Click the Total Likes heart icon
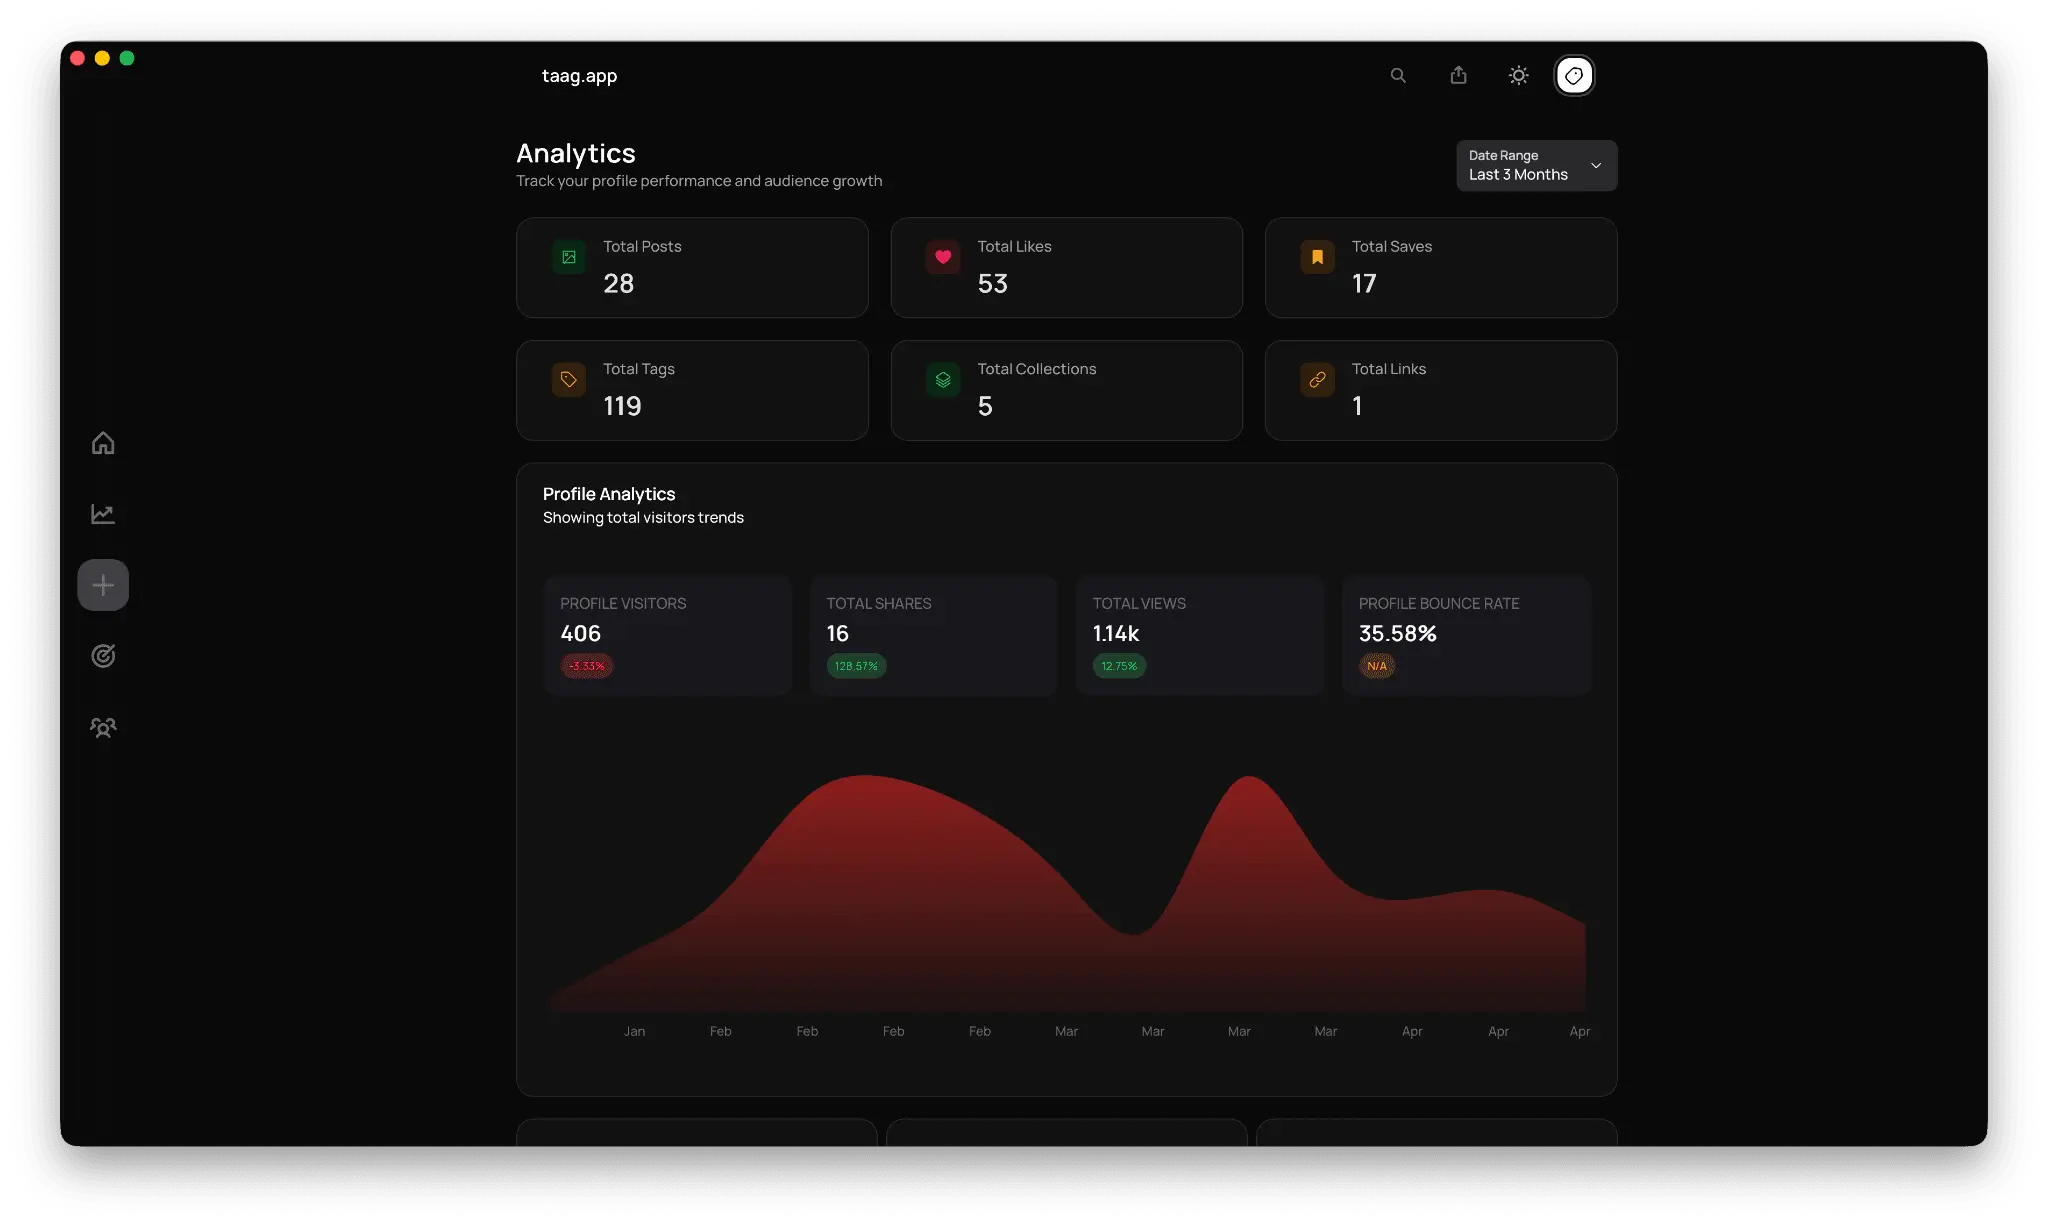The image size is (2048, 1226). [x=943, y=257]
